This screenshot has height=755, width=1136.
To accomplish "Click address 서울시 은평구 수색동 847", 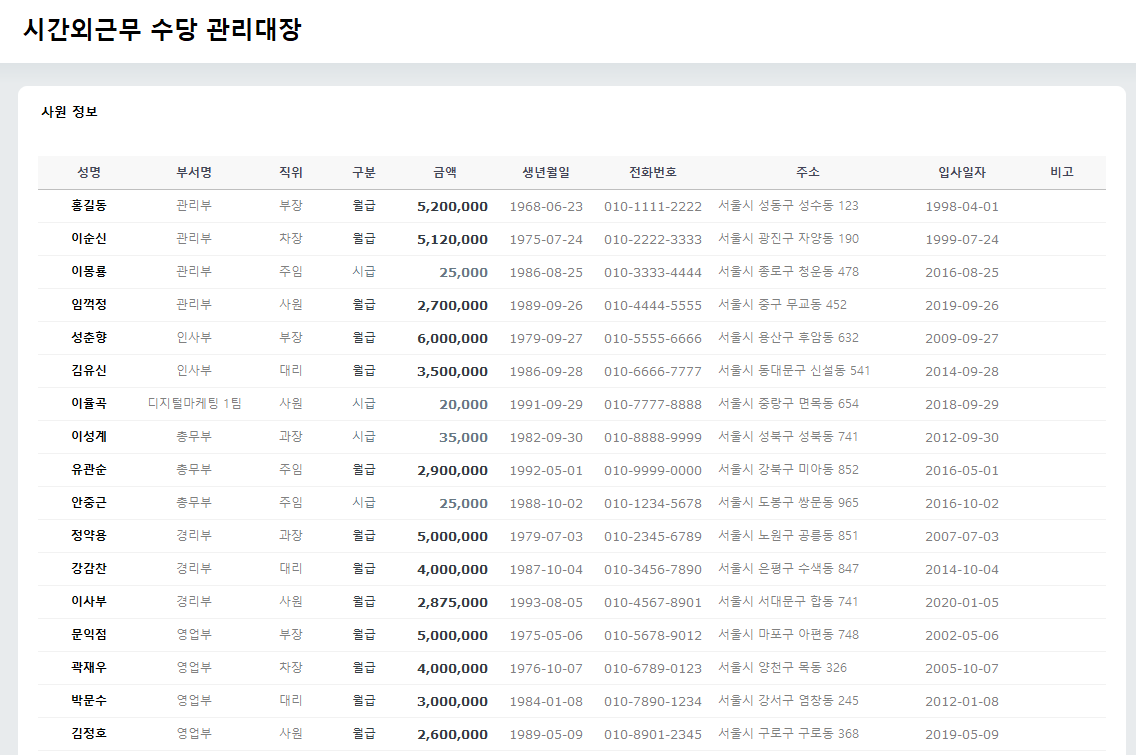I will [x=788, y=568].
